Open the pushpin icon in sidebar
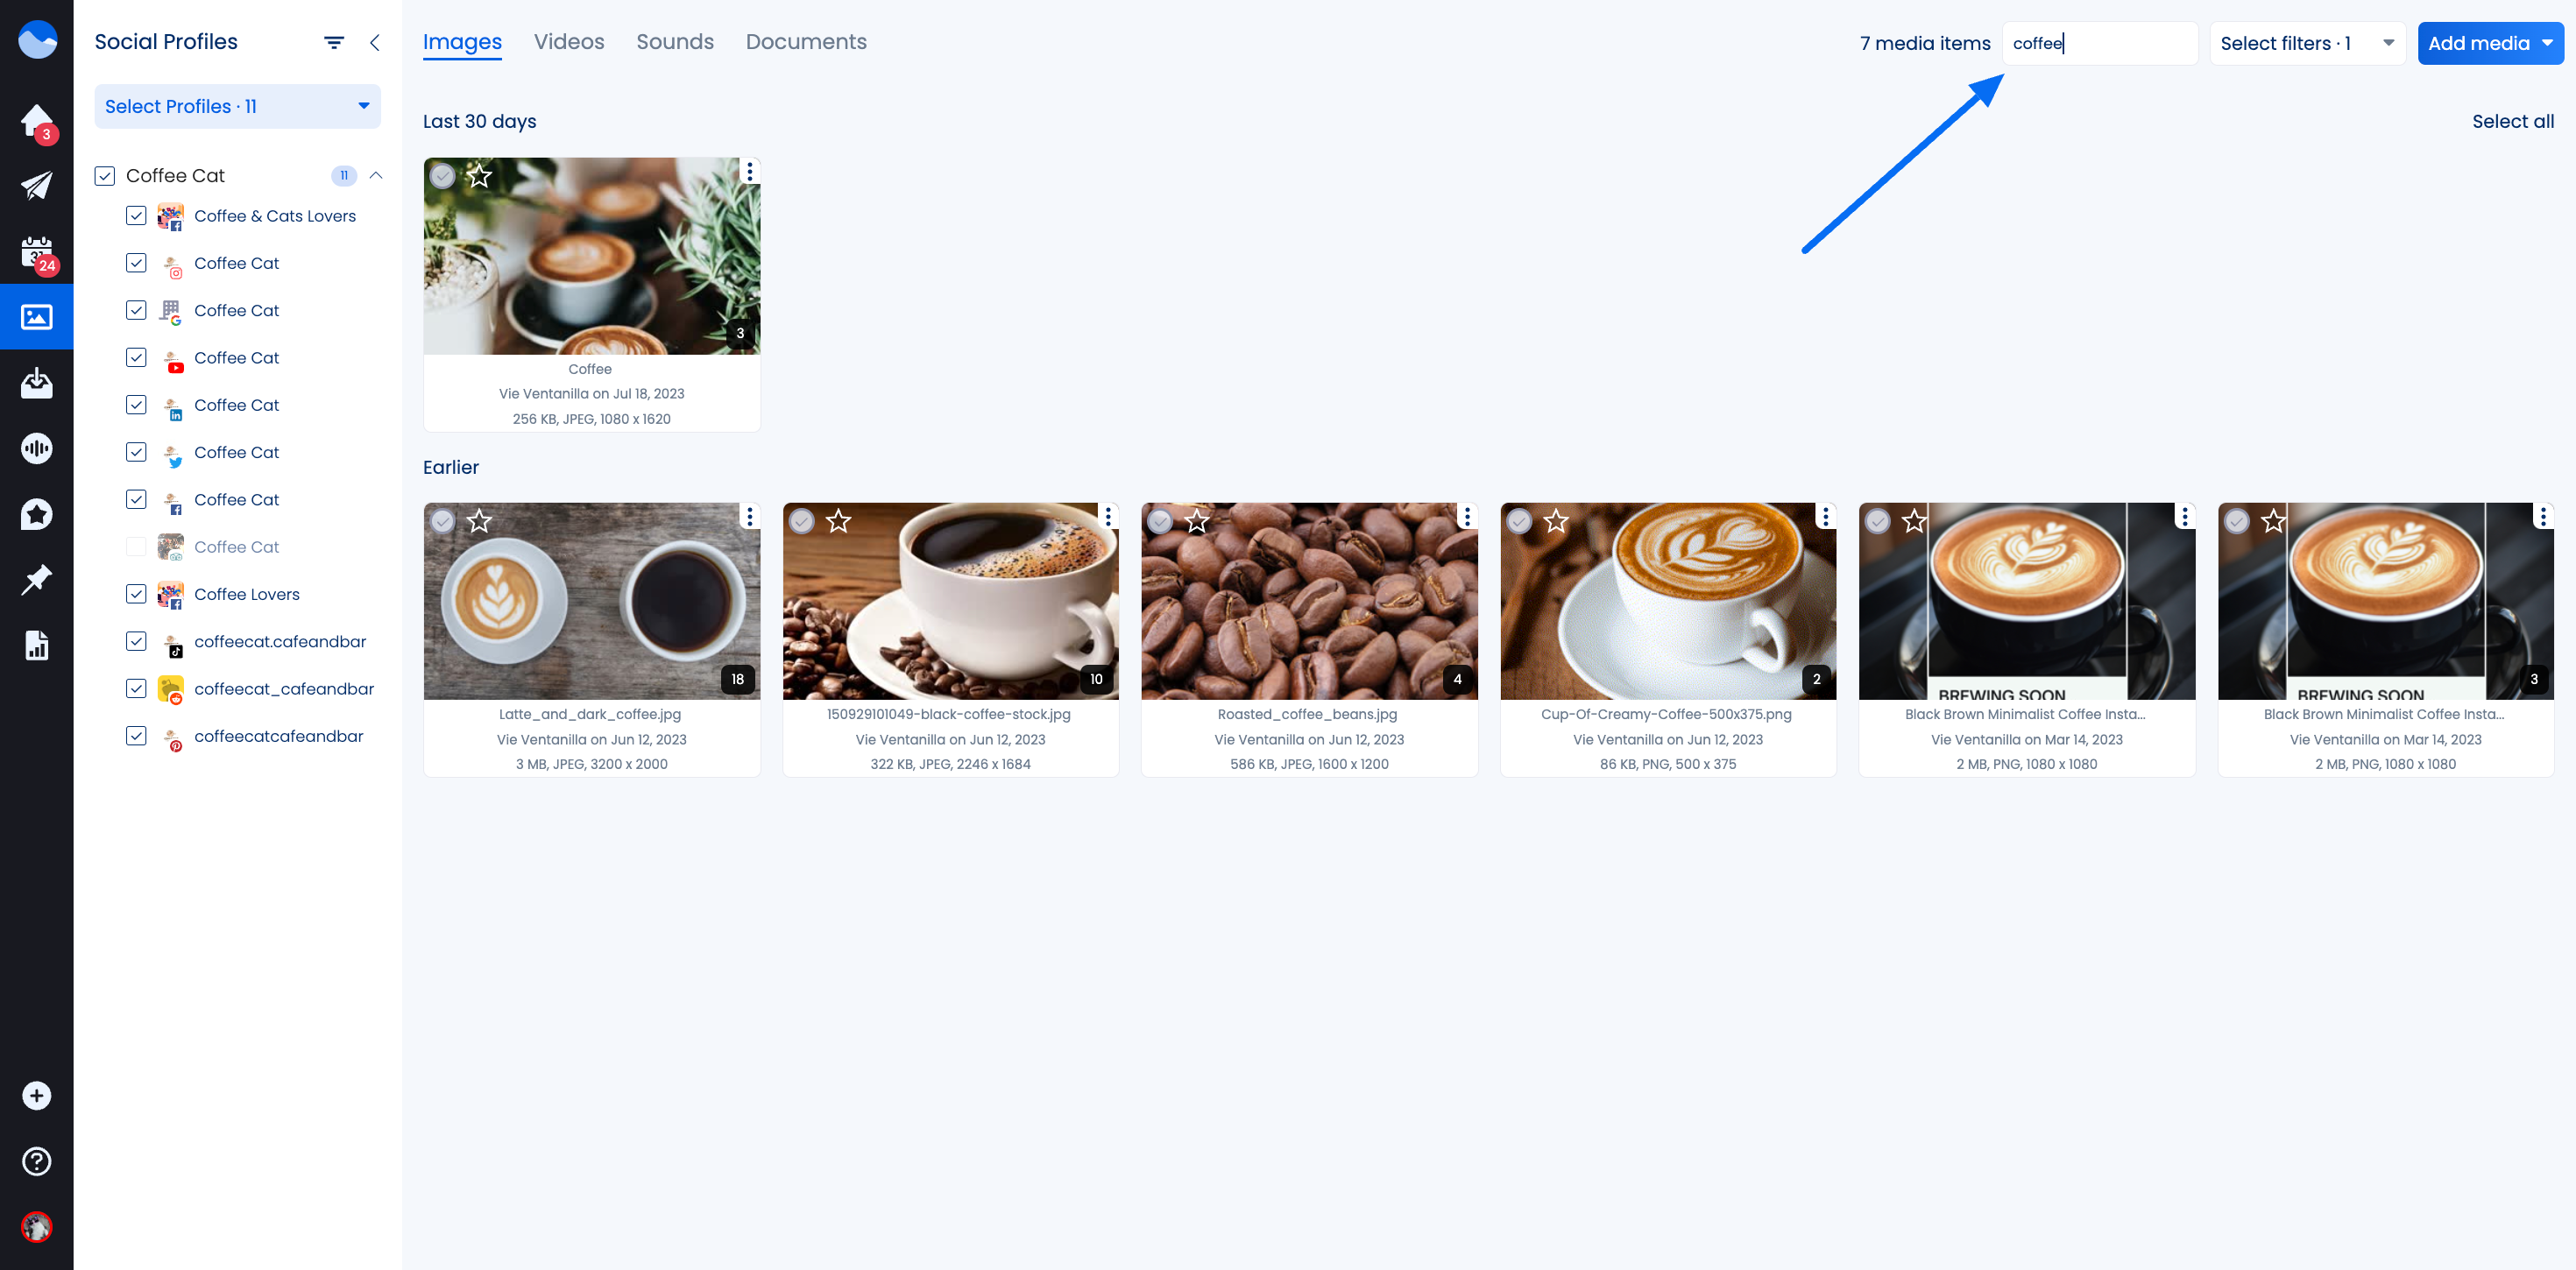Screen dimensions: 2576x1270 point(37,579)
